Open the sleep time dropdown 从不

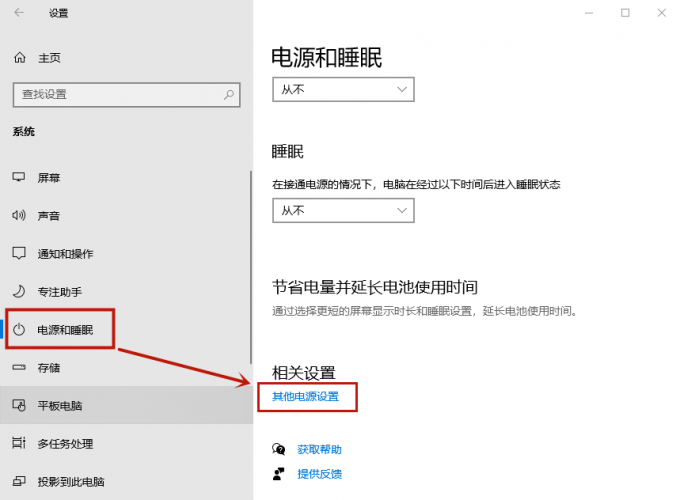point(343,210)
